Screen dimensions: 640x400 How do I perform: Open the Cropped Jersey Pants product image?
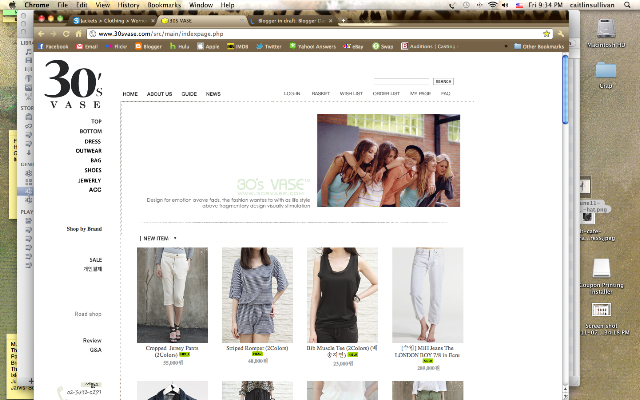tap(172, 295)
